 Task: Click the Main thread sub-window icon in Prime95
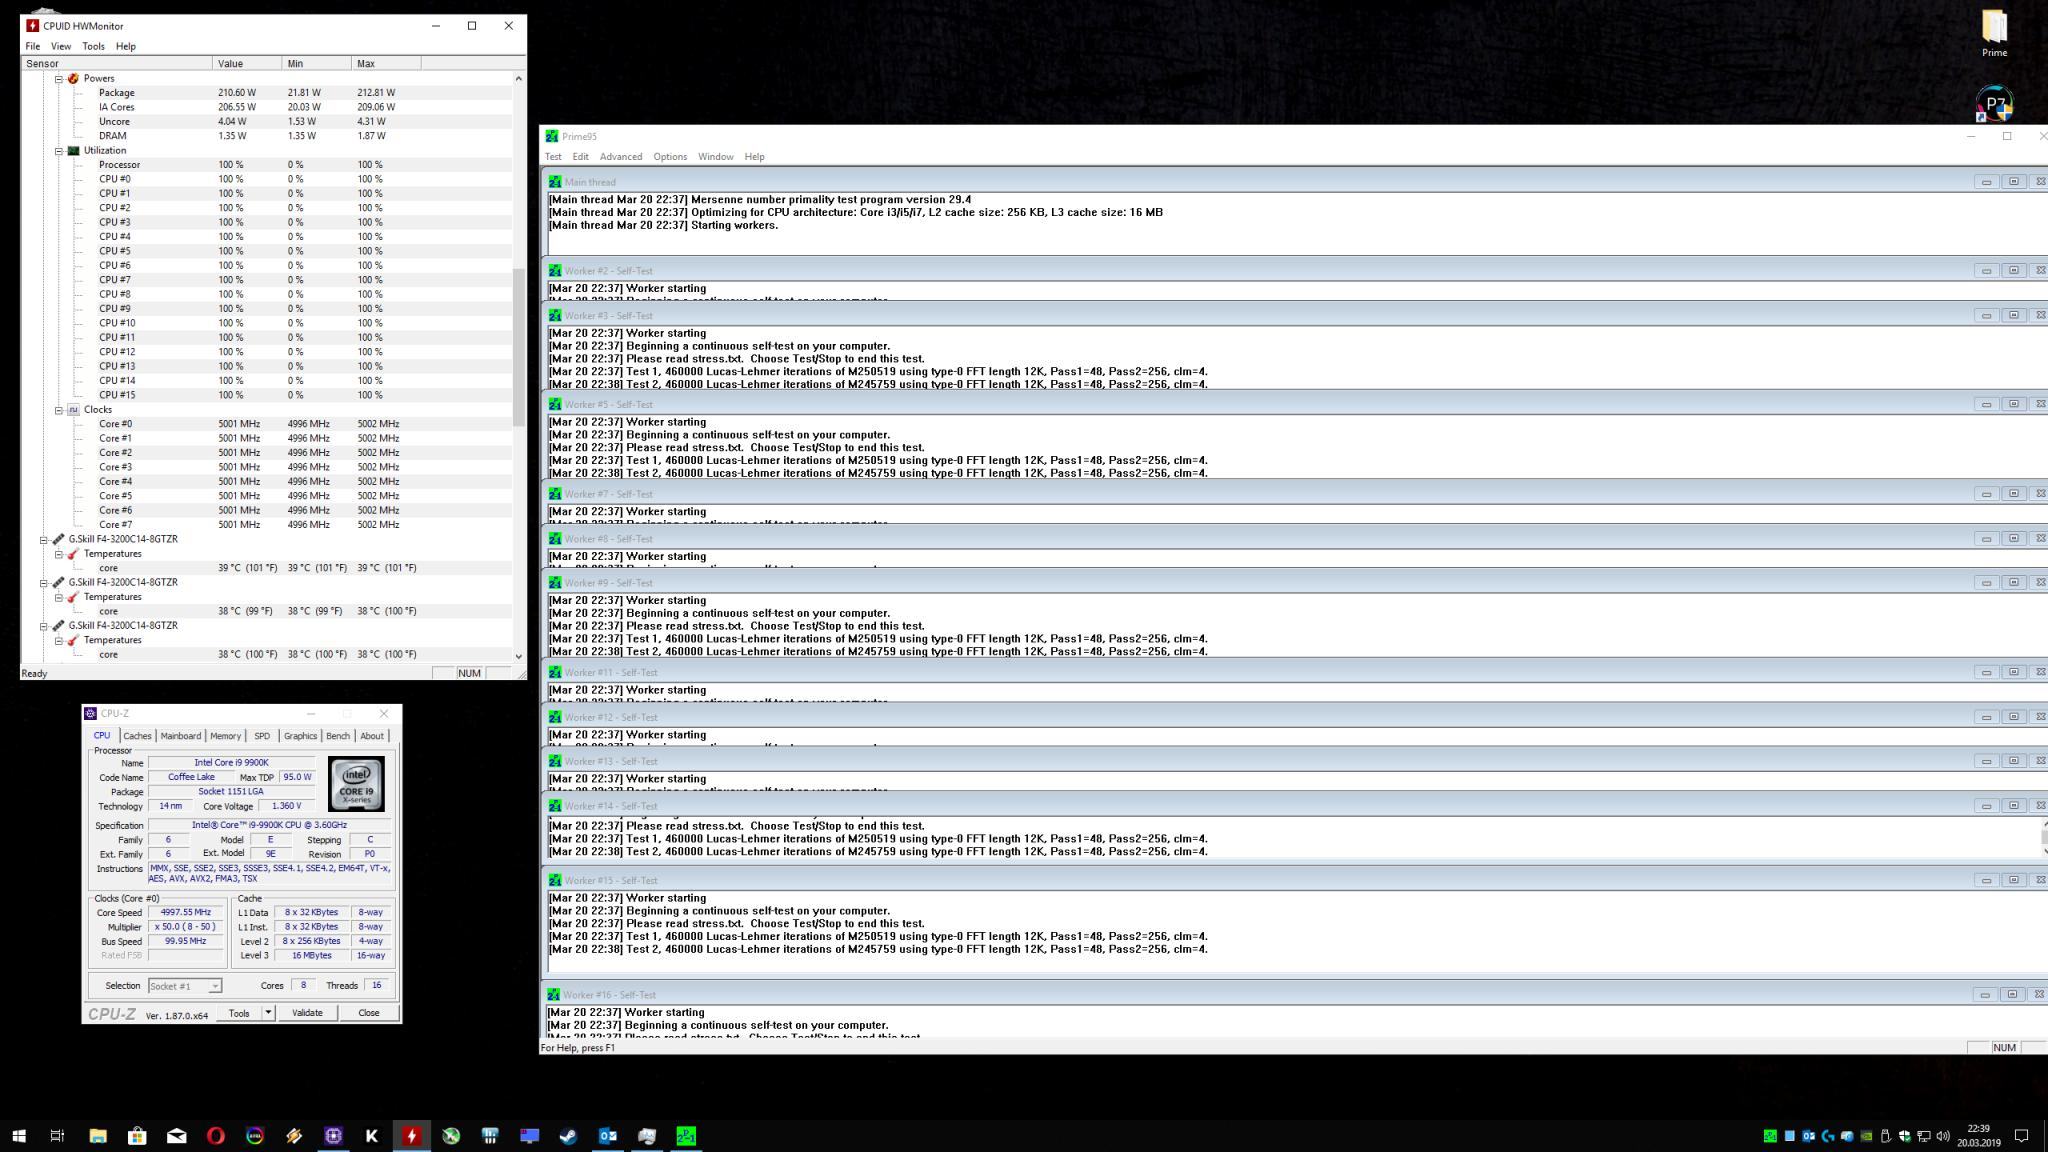555,182
